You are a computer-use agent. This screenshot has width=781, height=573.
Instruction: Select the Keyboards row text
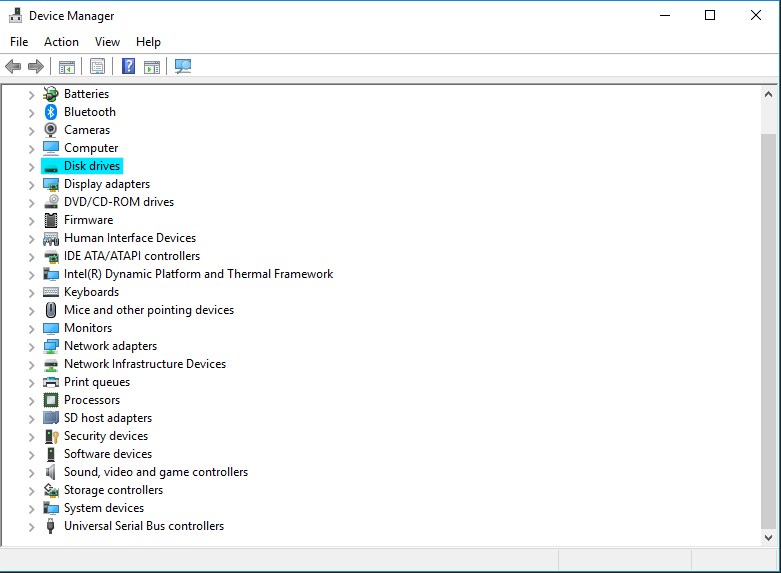pos(91,292)
